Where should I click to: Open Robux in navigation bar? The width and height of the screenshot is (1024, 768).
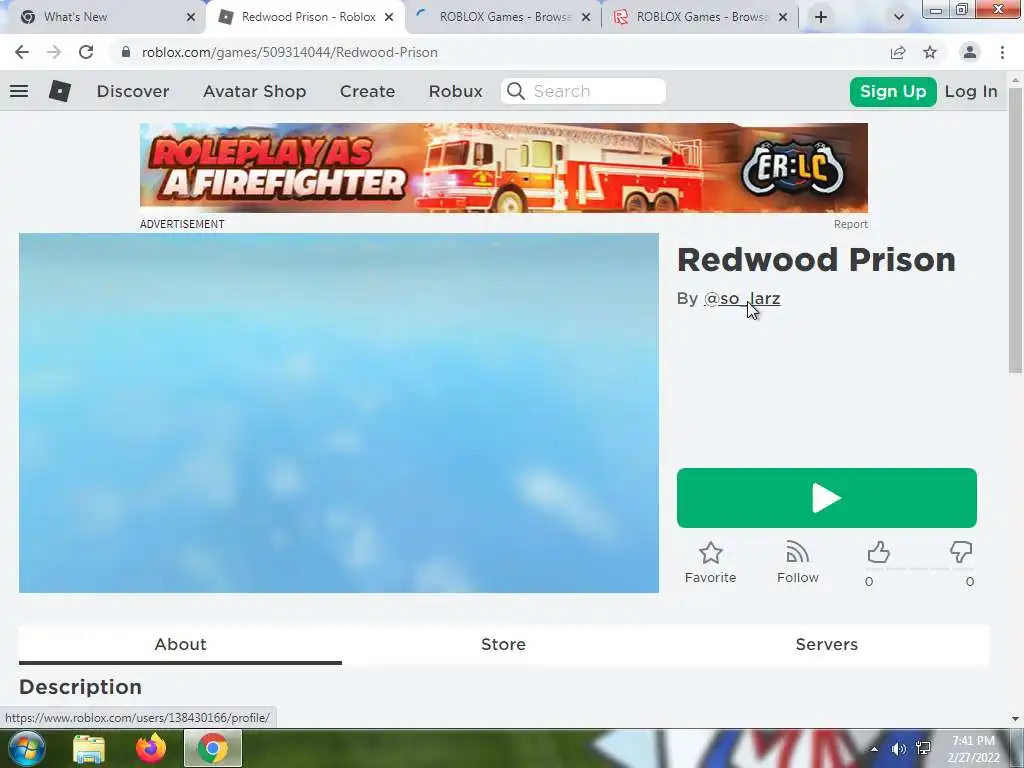pos(456,91)
